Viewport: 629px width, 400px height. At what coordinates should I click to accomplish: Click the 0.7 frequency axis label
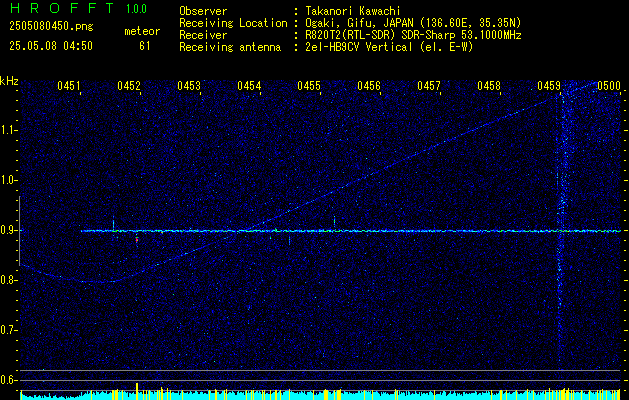7,331
